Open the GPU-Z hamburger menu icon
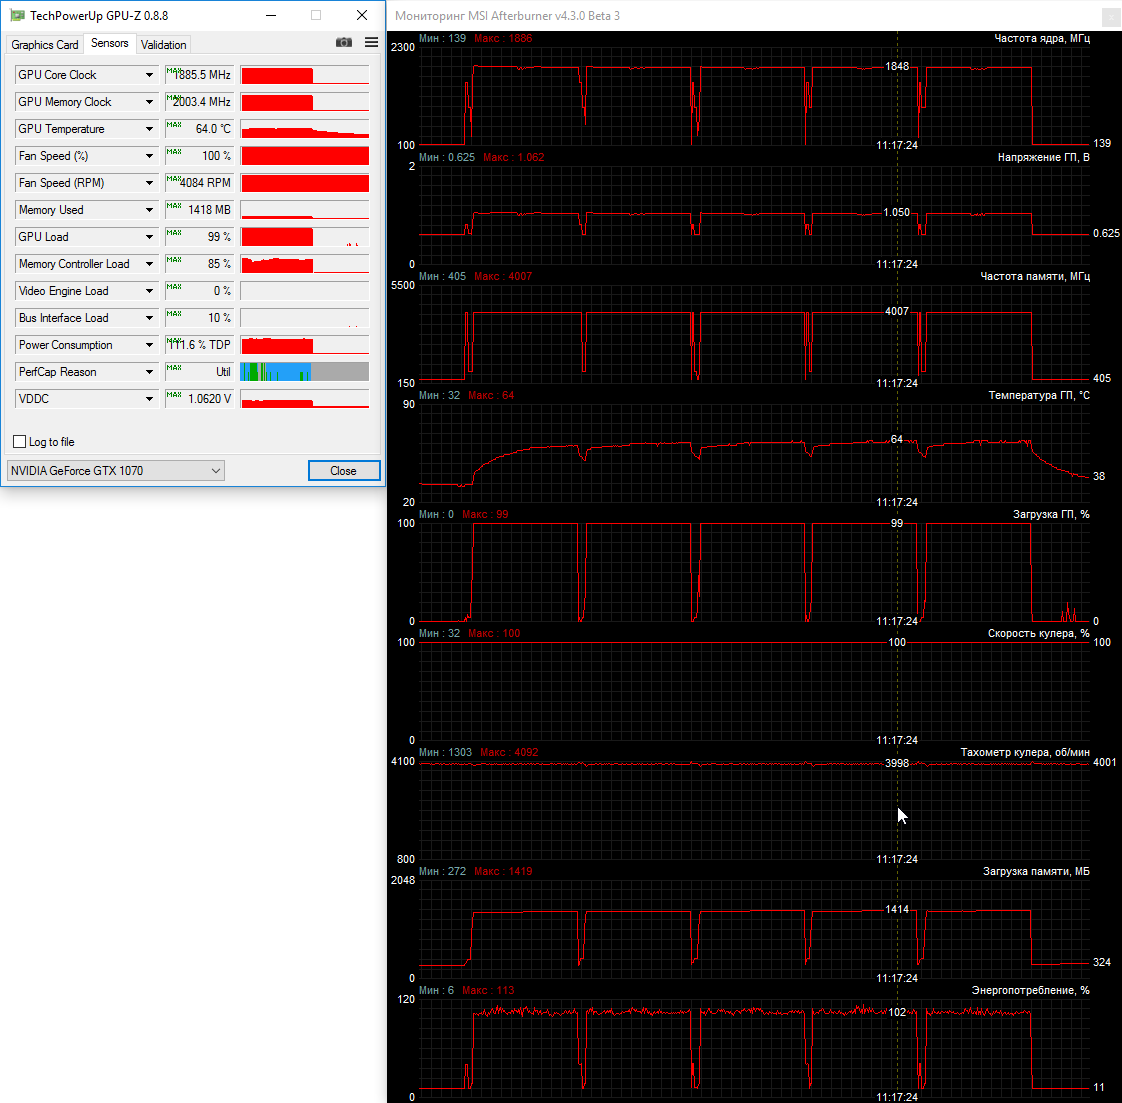Viewport: 1122px width, 1103px height. point(372,43)
